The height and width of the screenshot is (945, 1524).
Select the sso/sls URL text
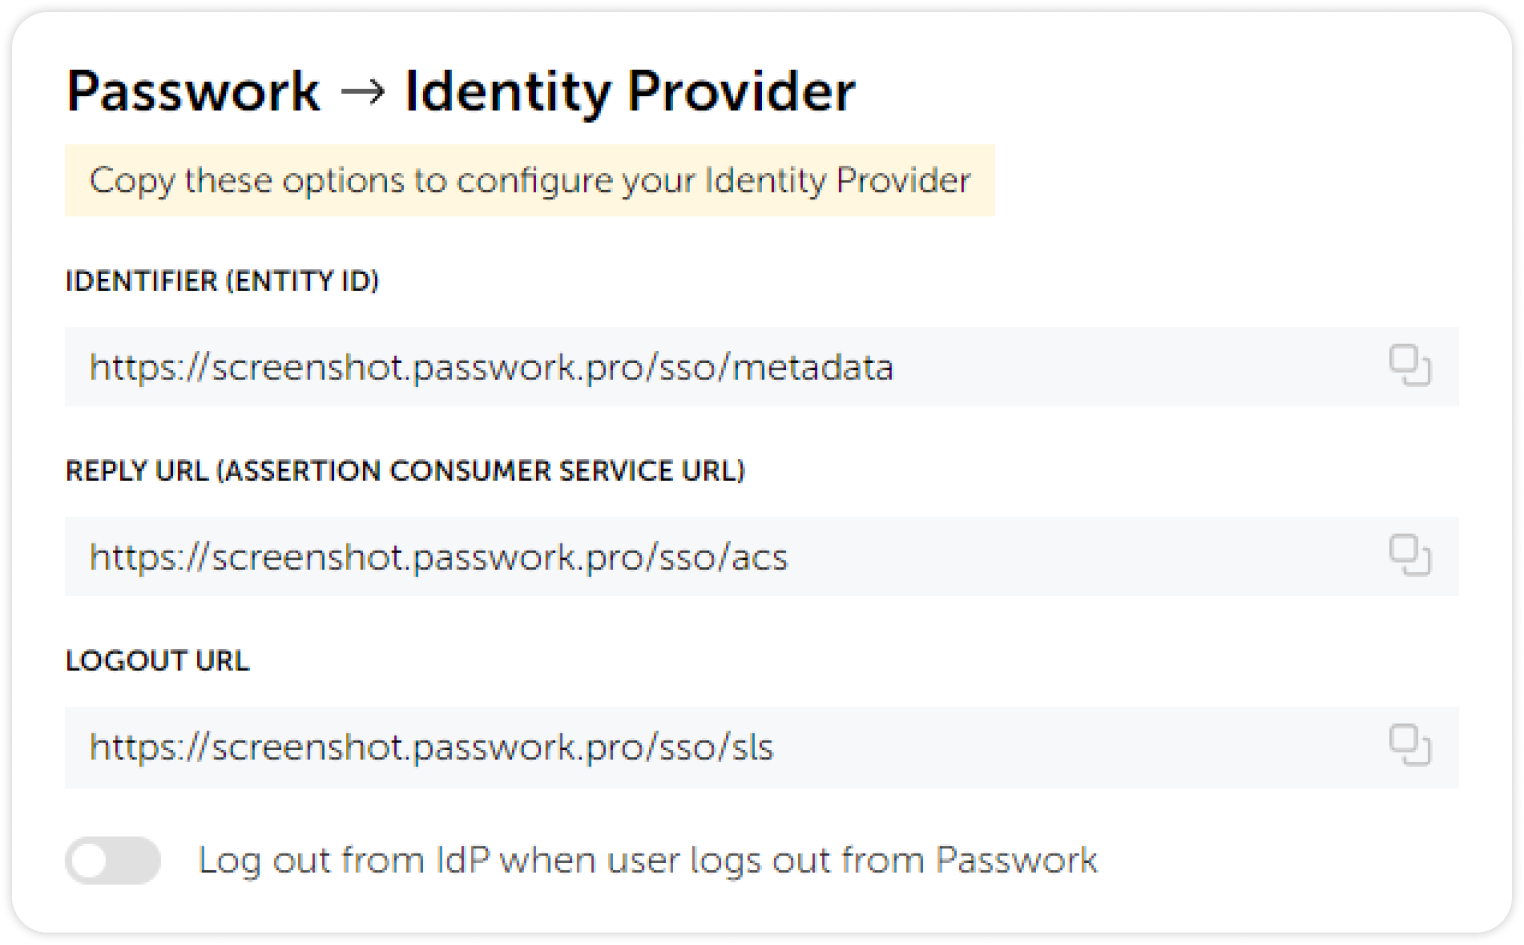pos(430,747)
